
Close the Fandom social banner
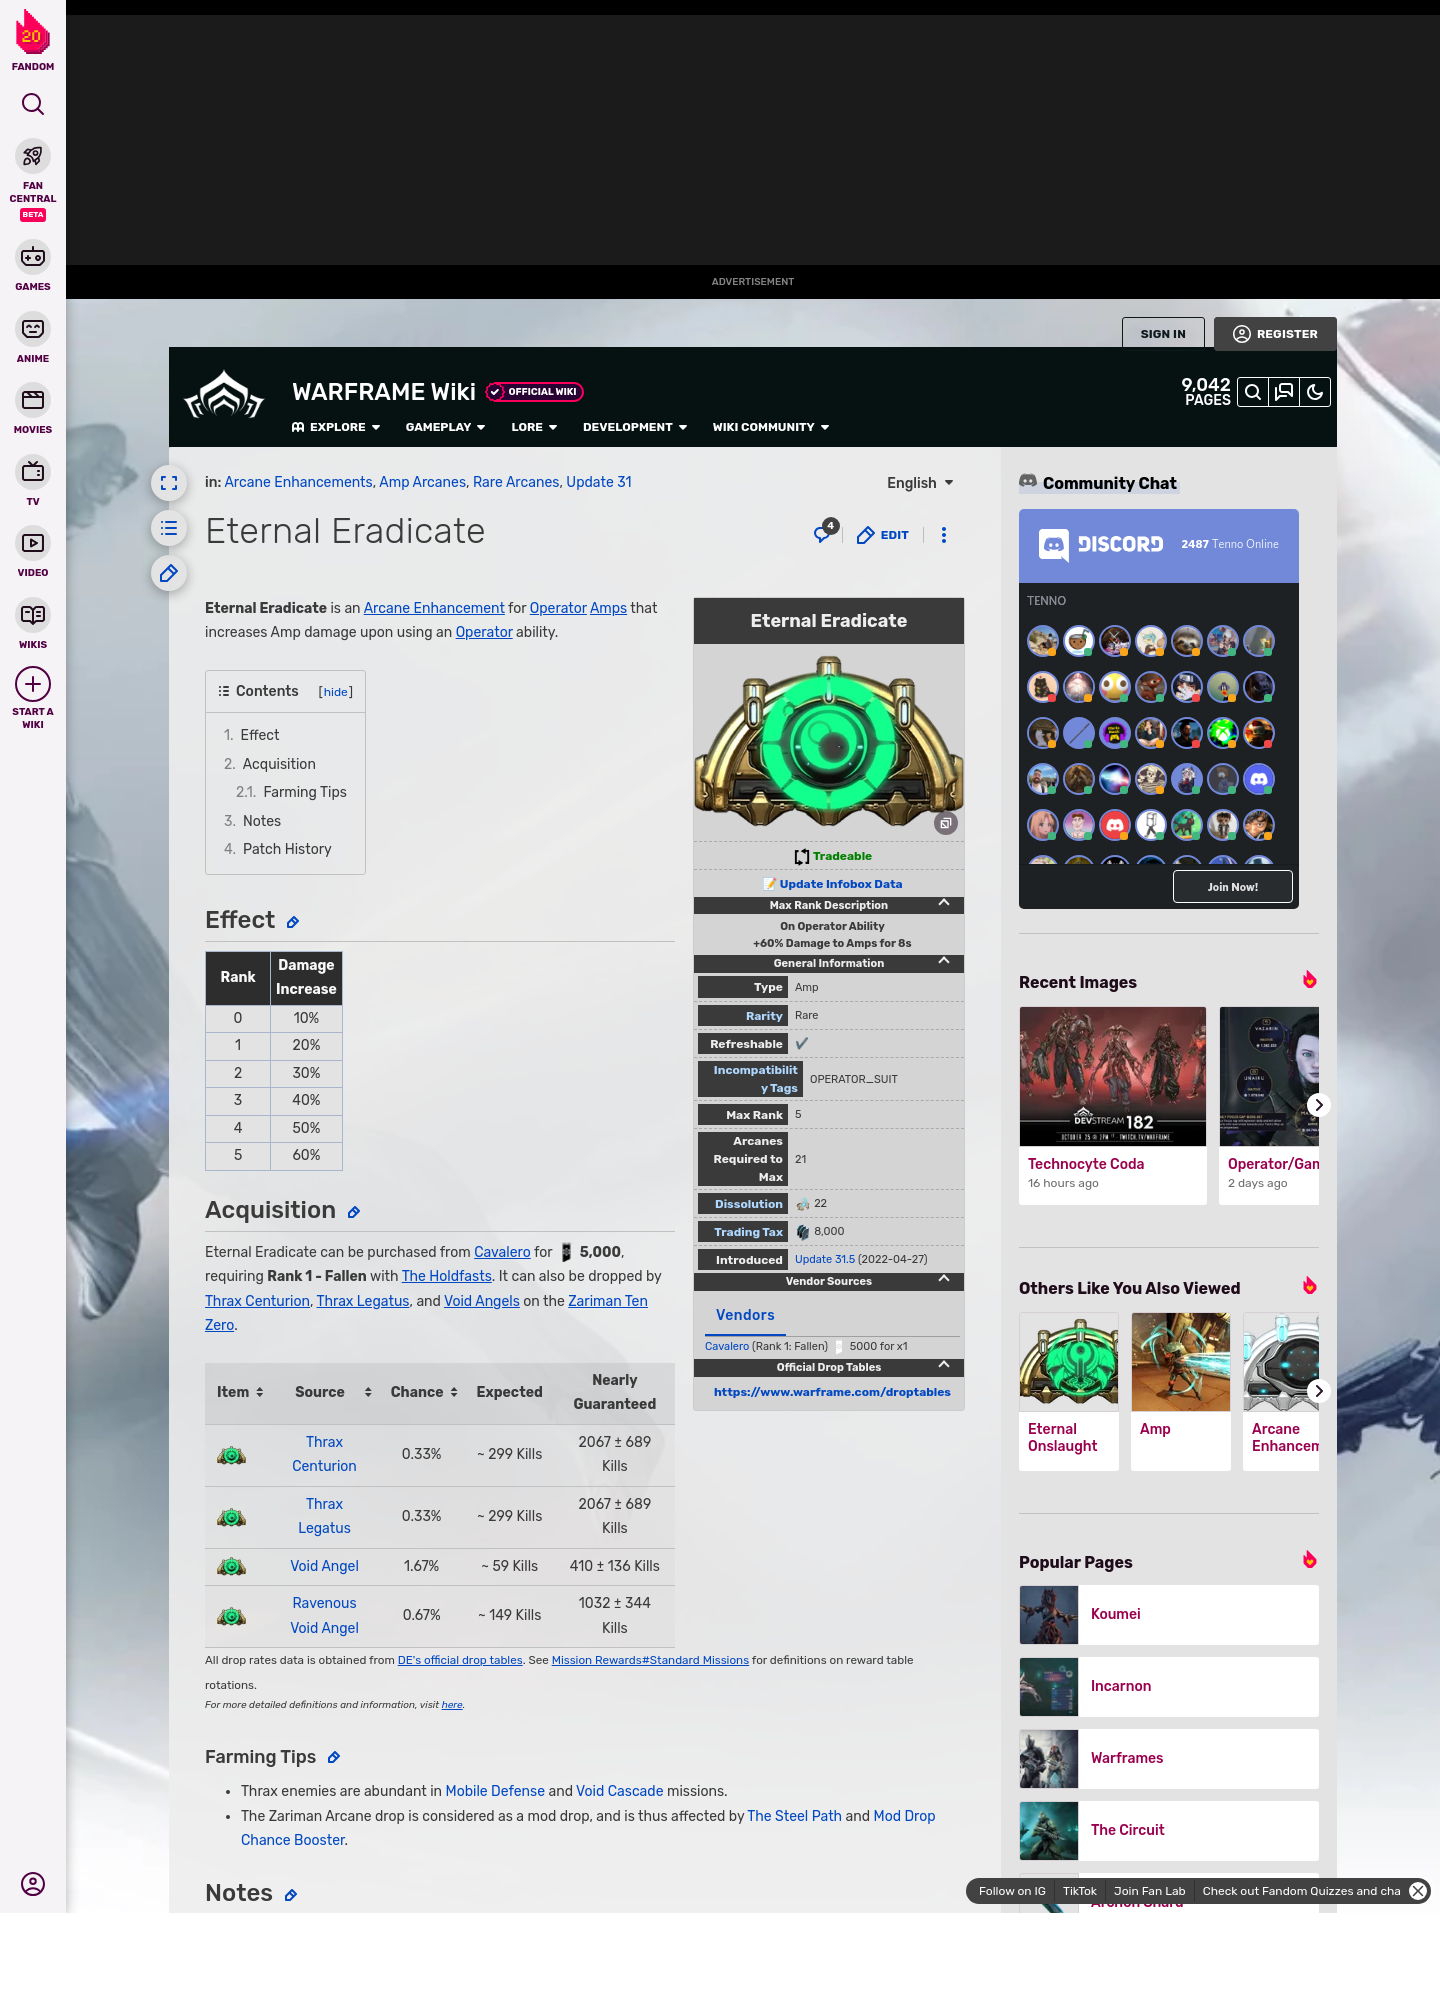coord(1418,1891)
